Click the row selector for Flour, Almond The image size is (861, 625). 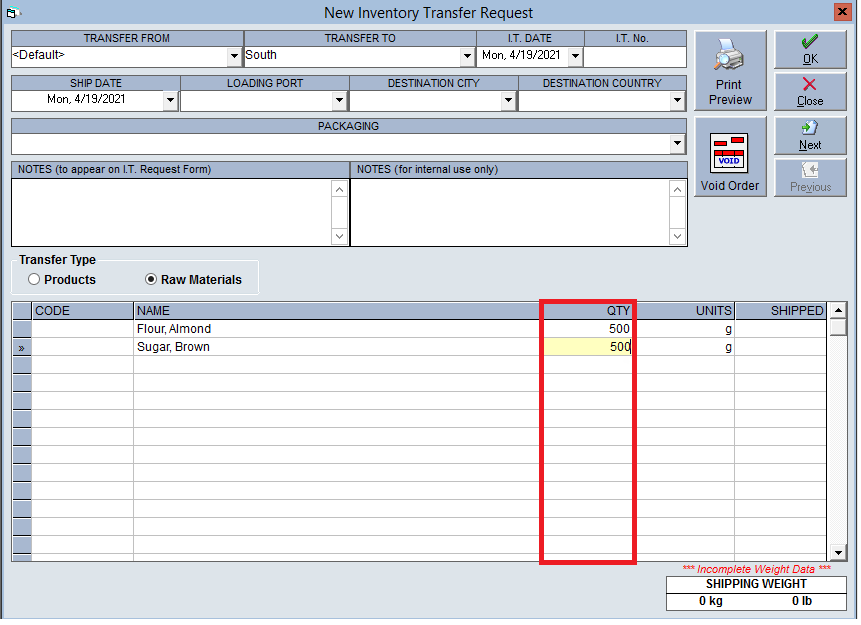click(x=22, y=330)
